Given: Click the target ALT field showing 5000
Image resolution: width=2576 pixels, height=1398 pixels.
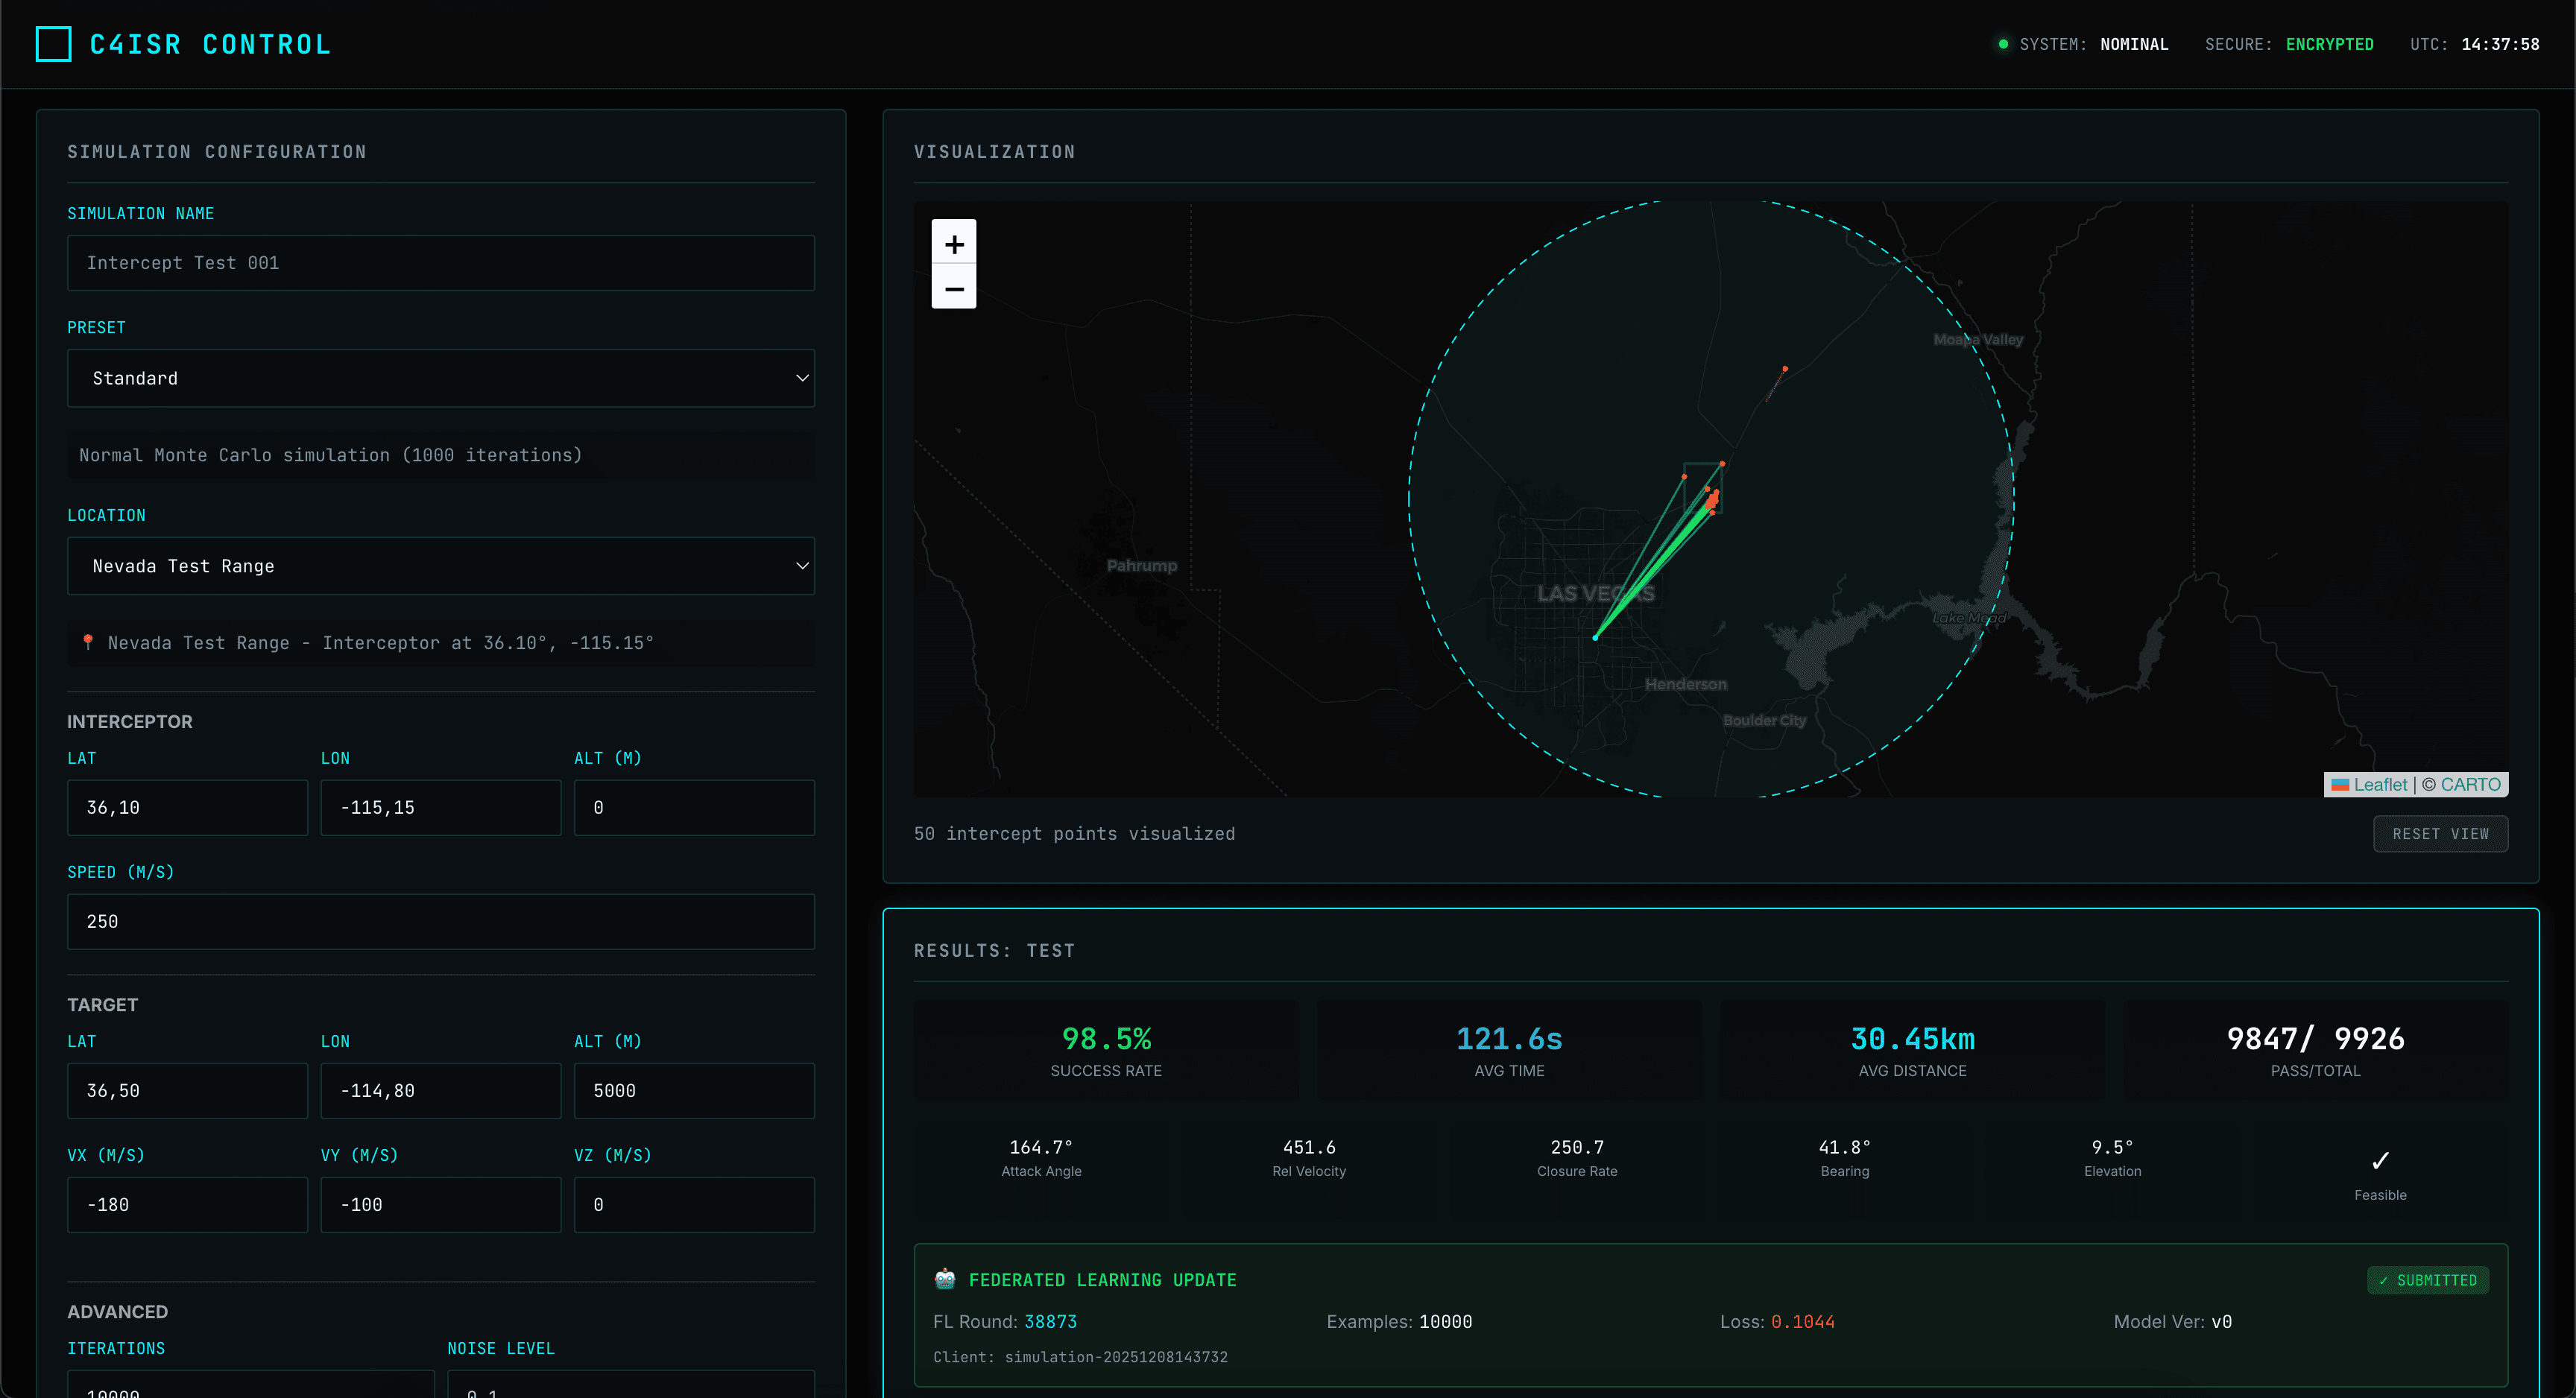Looking at the screenshot, I should 694,1090.
